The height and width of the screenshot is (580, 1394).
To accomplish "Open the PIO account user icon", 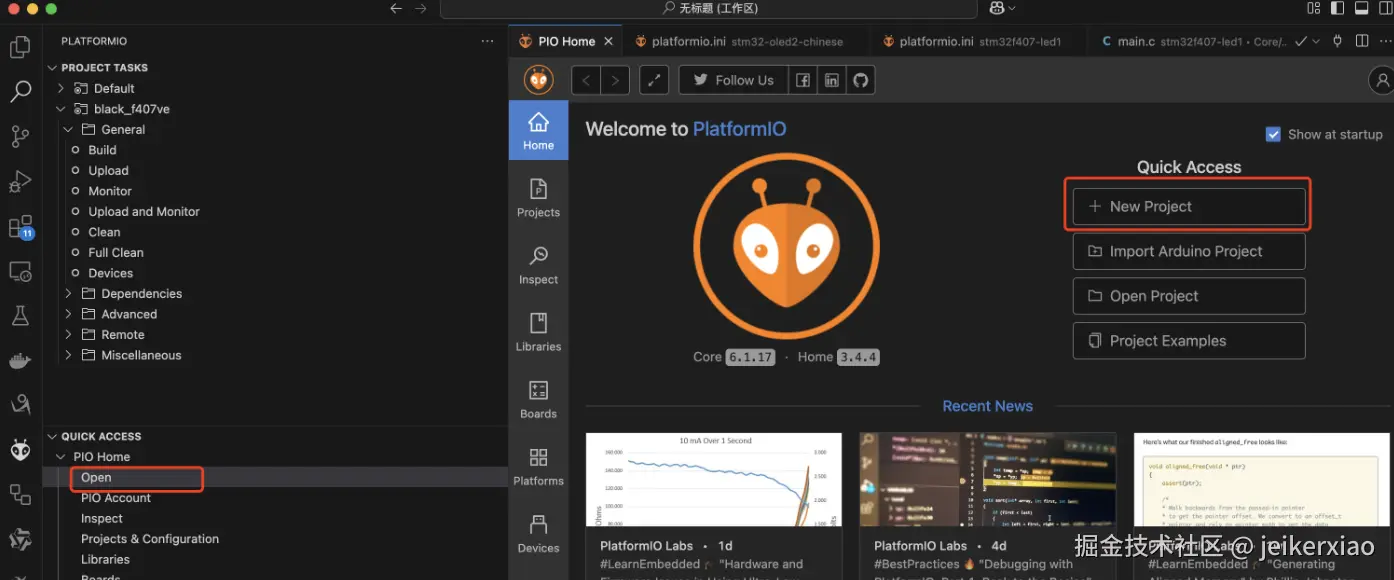I will tap(1382, 80).
